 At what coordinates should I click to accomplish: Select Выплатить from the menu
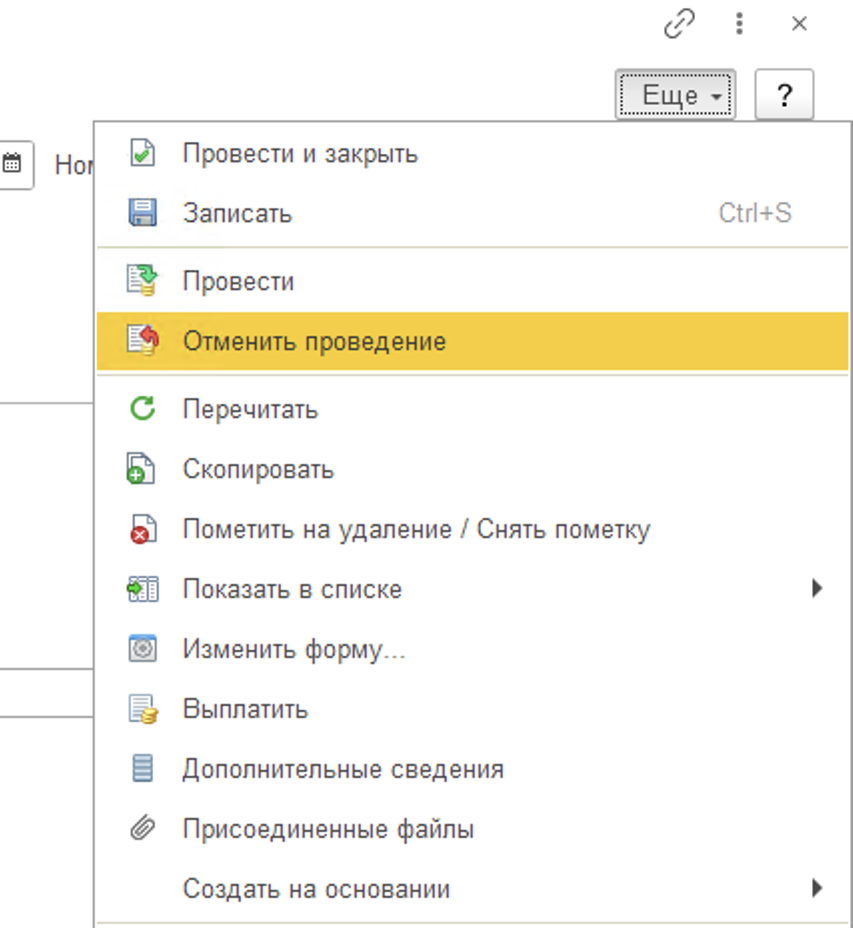tap(472, 710)
